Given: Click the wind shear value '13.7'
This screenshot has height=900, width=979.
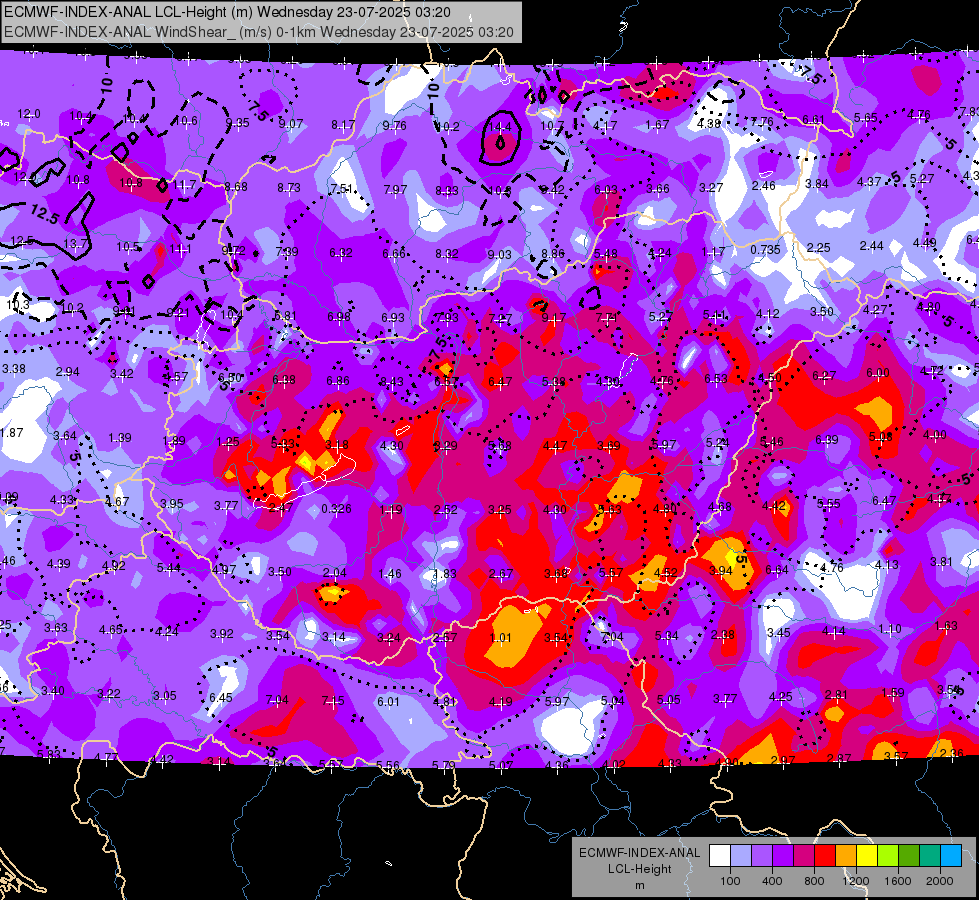Looking at the screenshot, I should pyautogui.click(x=76, y=244).
